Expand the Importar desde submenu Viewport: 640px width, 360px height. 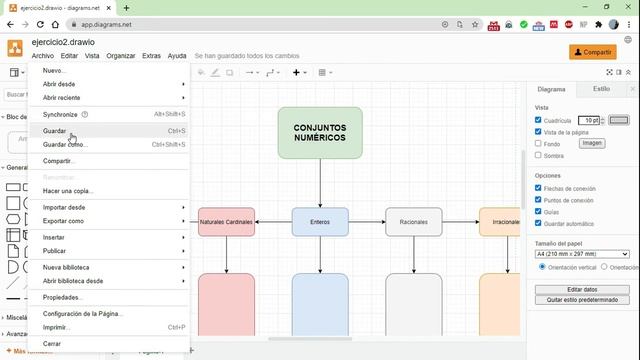[x=108, y=207]
